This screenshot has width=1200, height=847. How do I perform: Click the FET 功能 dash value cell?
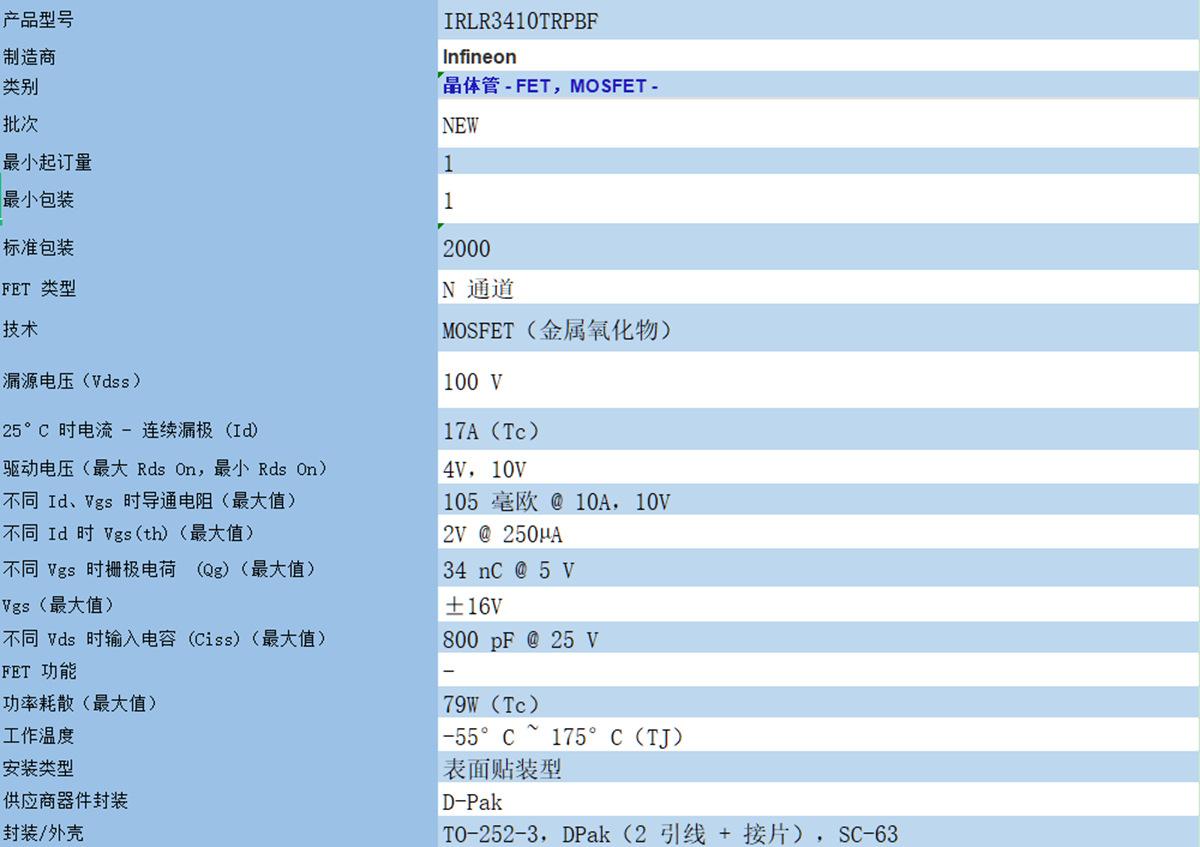(x=819, y=671)
